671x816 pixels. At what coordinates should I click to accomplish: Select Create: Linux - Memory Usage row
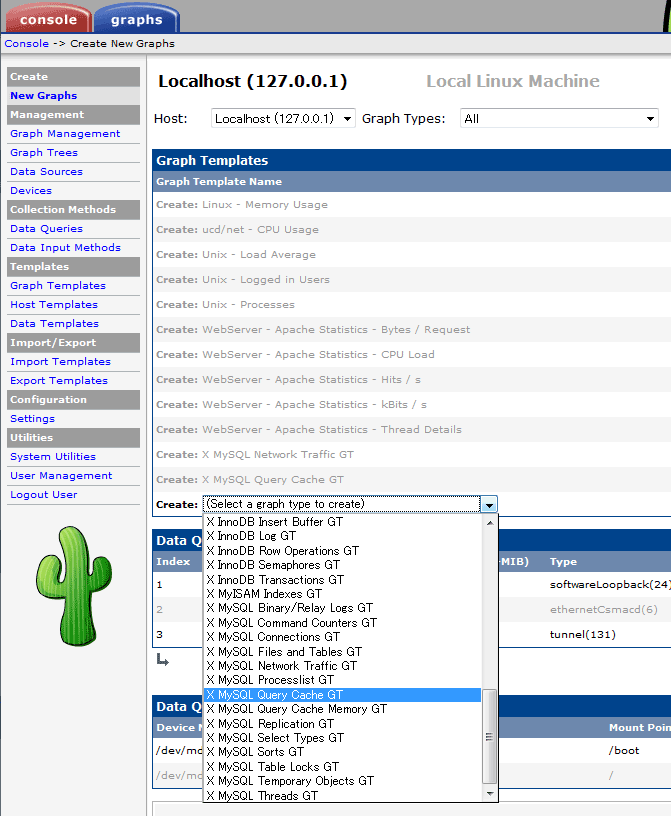(242, 205)
